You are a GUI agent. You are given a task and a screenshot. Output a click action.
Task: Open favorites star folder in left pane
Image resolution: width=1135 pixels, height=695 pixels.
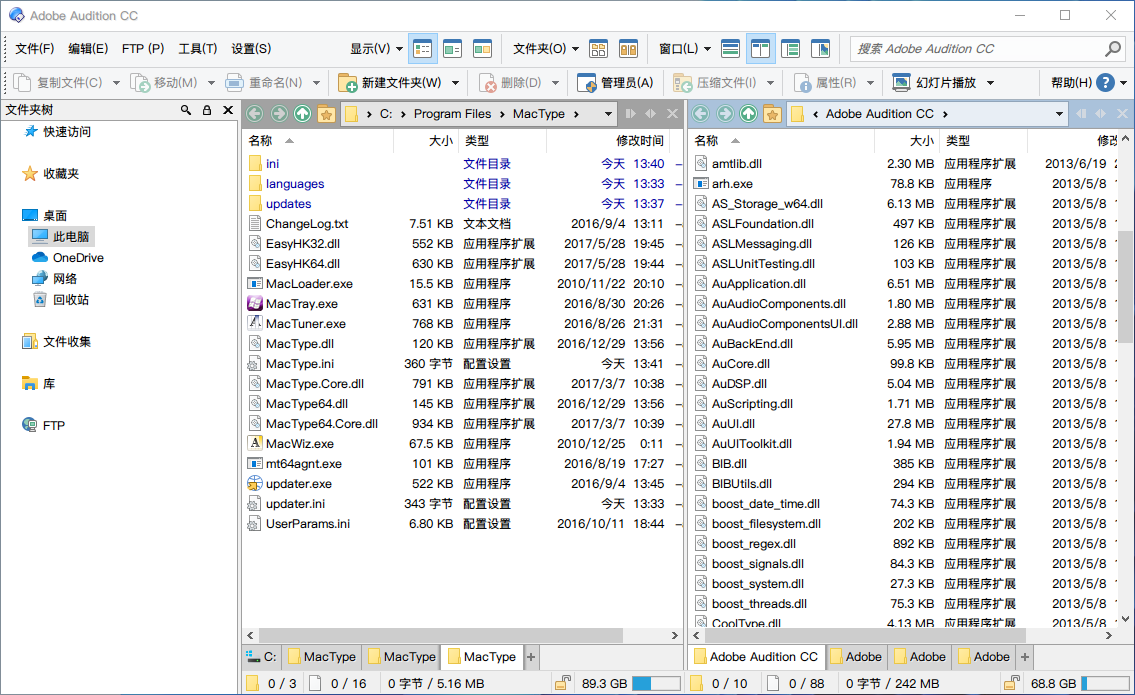(x=326, y=114)
